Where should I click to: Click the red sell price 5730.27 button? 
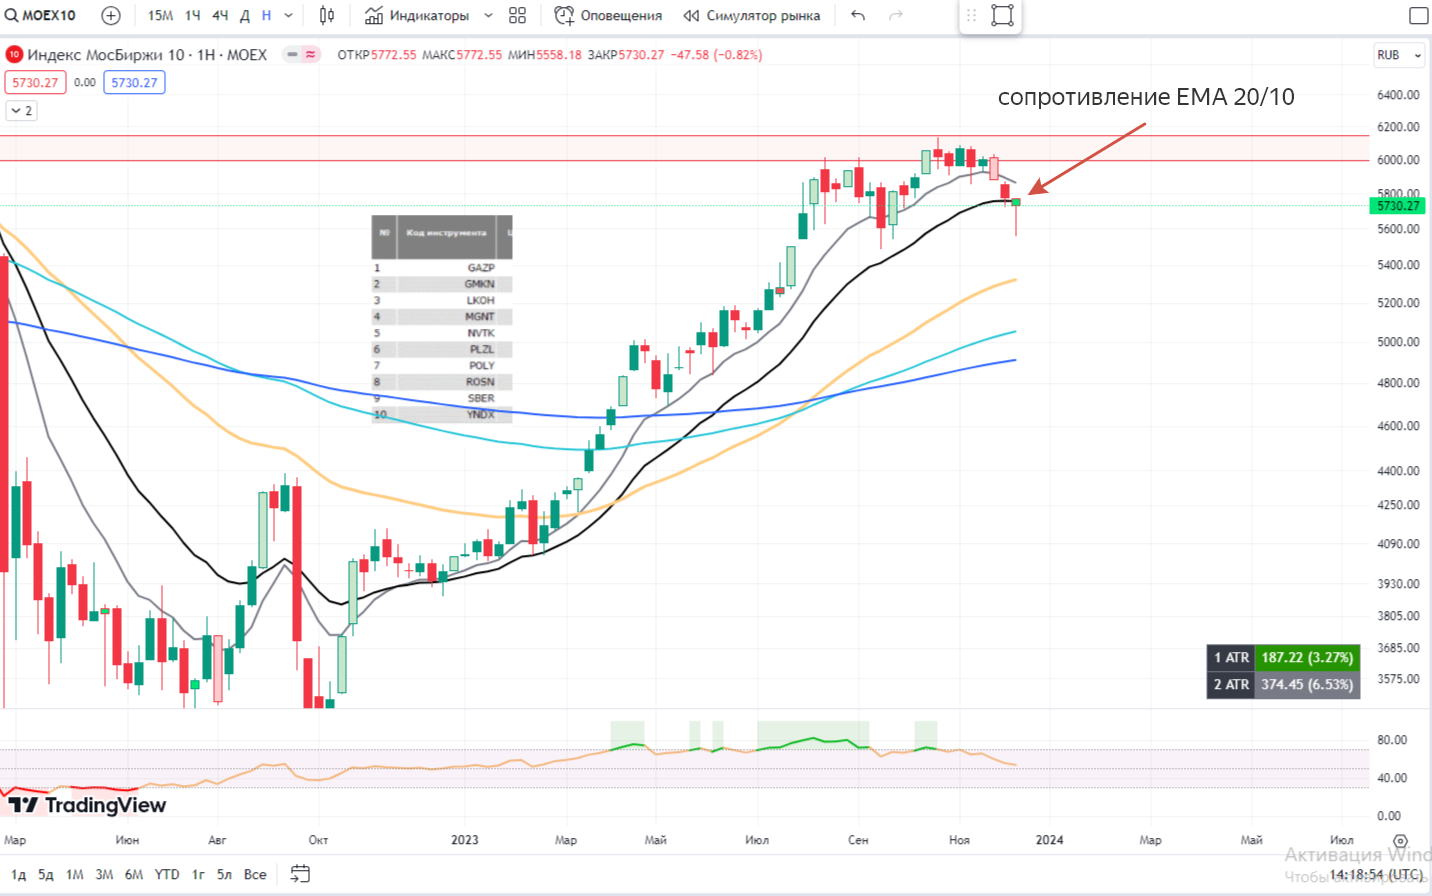point(35,83)
